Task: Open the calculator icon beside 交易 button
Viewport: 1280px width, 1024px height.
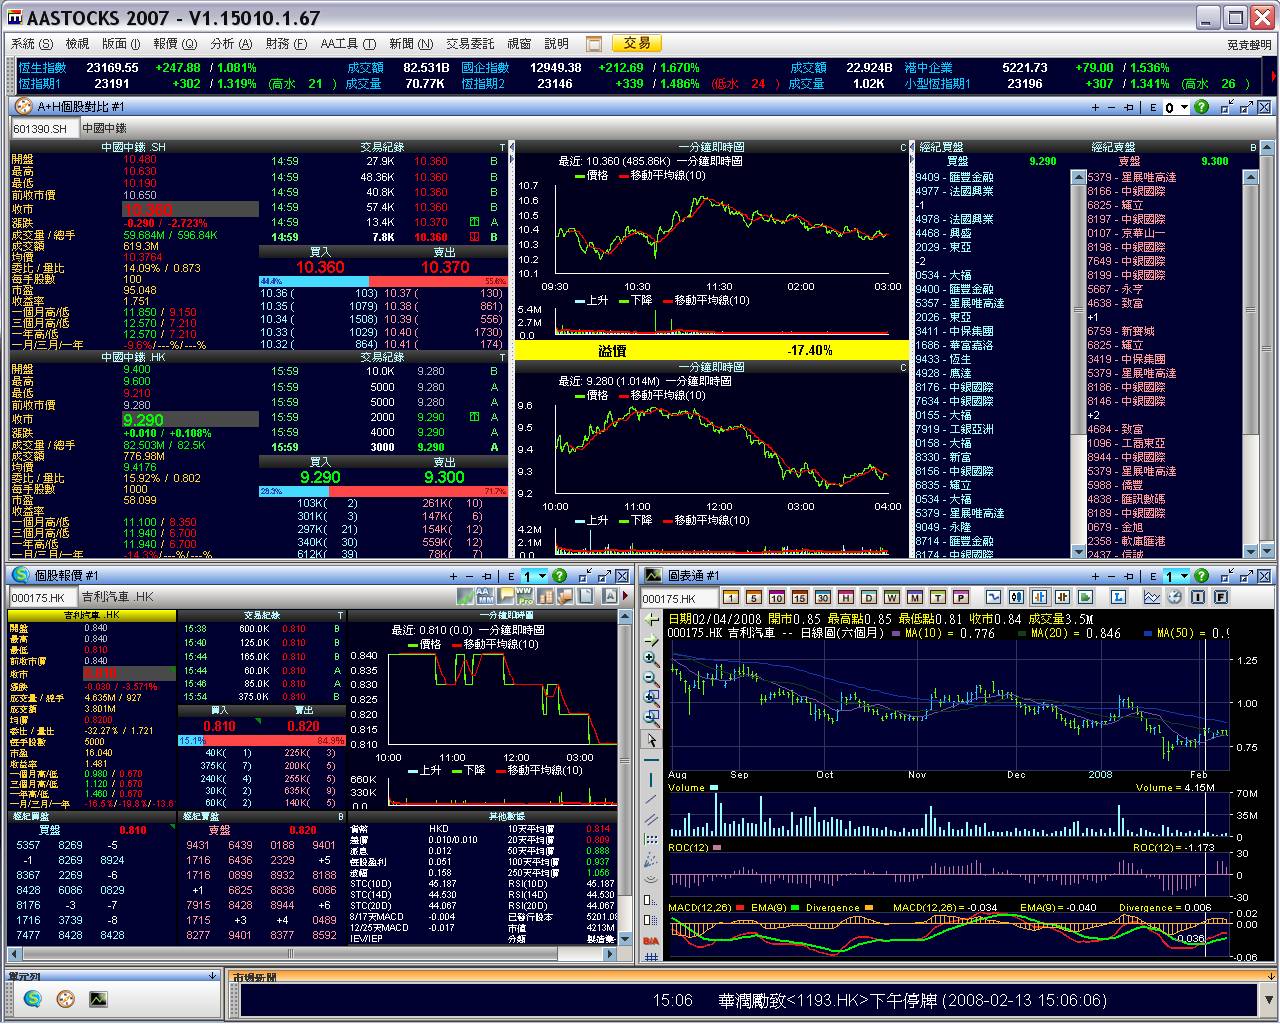Action: pos(594,44)
